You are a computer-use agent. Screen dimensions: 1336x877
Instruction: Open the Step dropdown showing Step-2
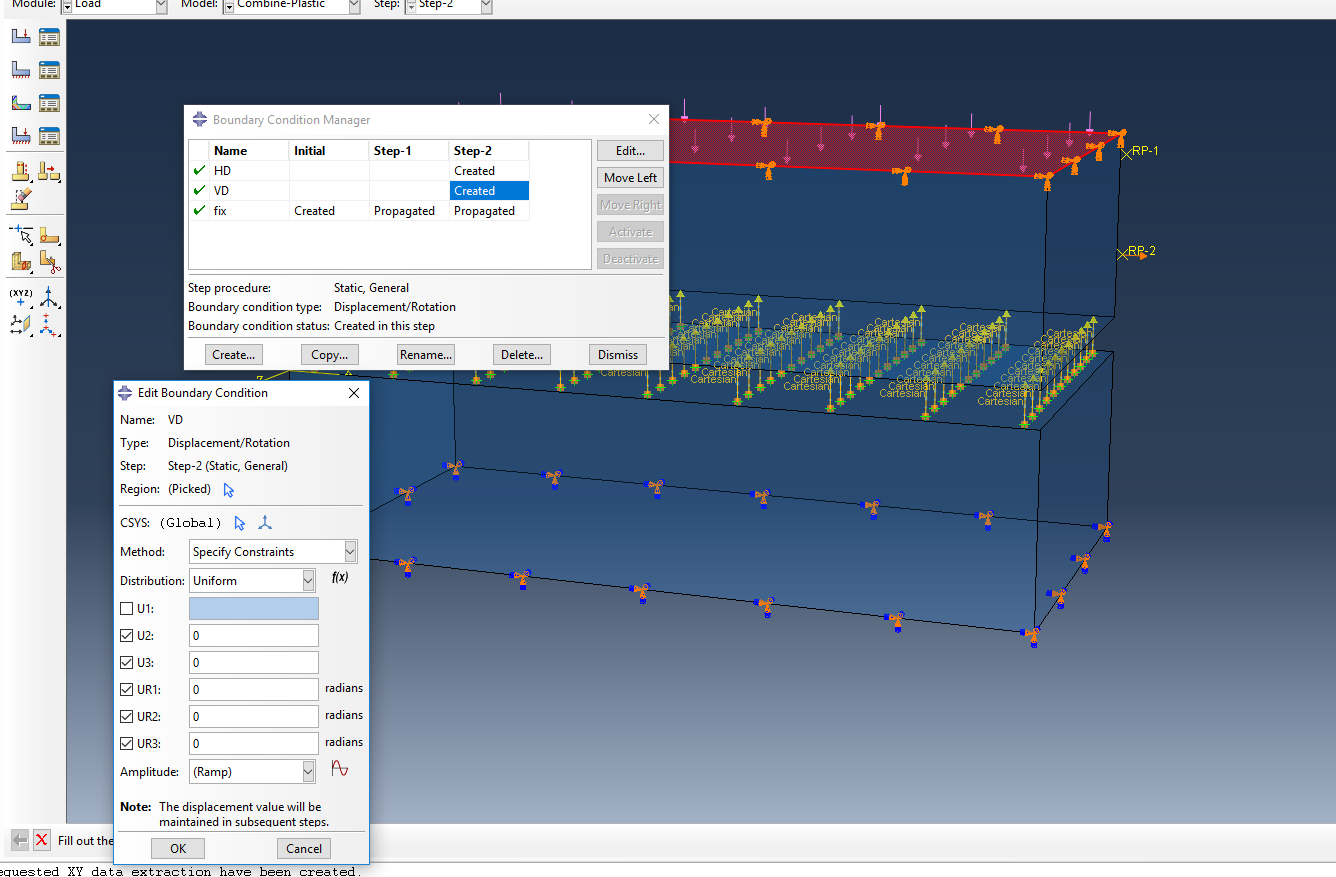point(448,6)
